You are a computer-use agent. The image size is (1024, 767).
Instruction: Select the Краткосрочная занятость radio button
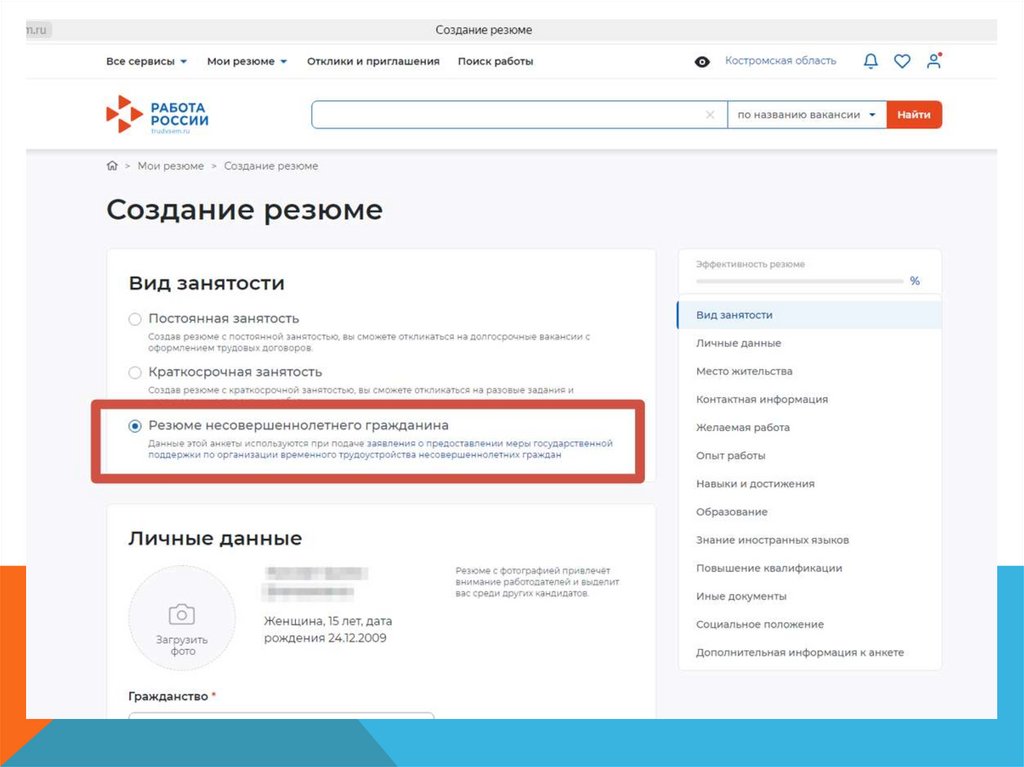pyautogui.click(x=135, y=372)
